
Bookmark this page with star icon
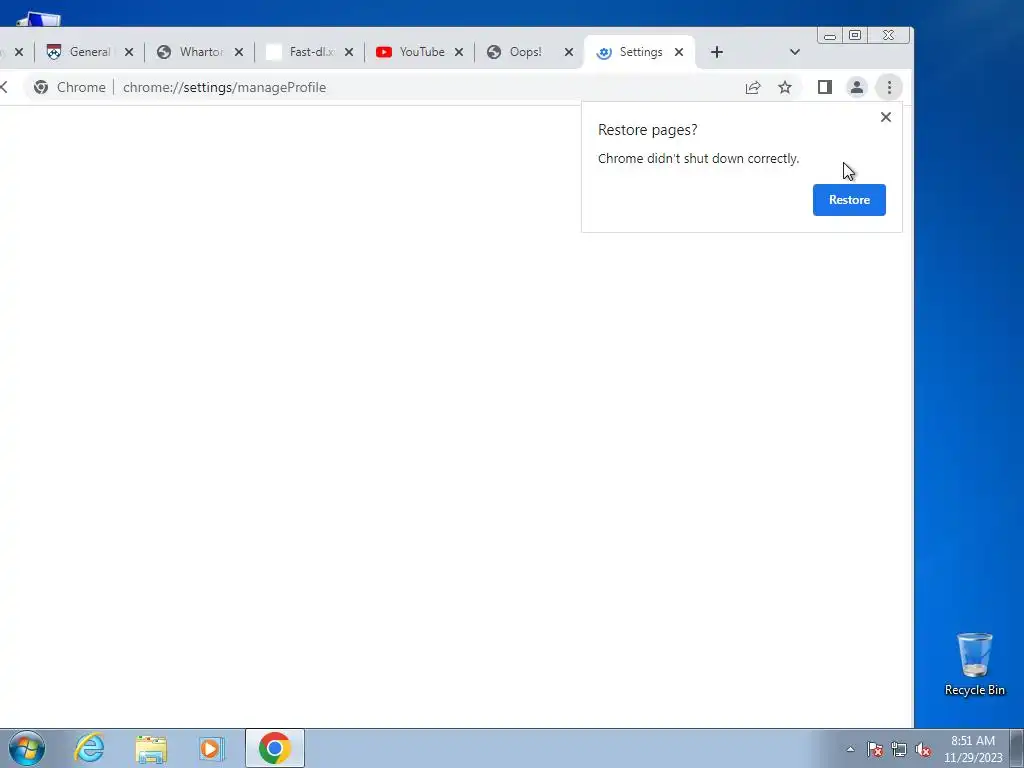tap(785, 87)
